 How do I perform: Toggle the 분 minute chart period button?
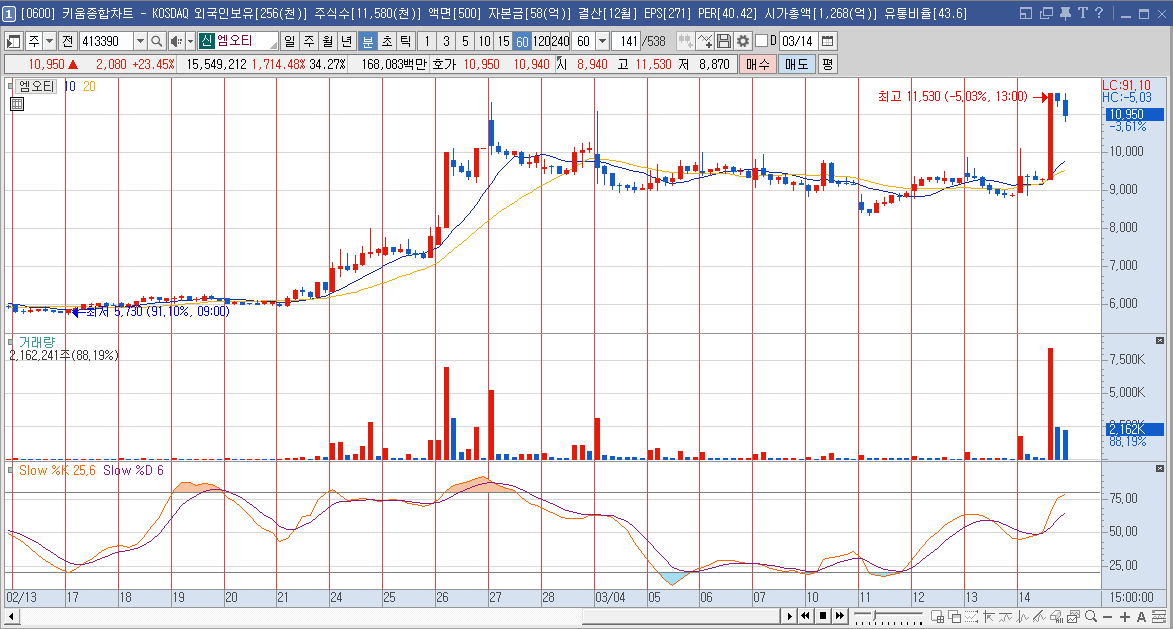point(367,41)
